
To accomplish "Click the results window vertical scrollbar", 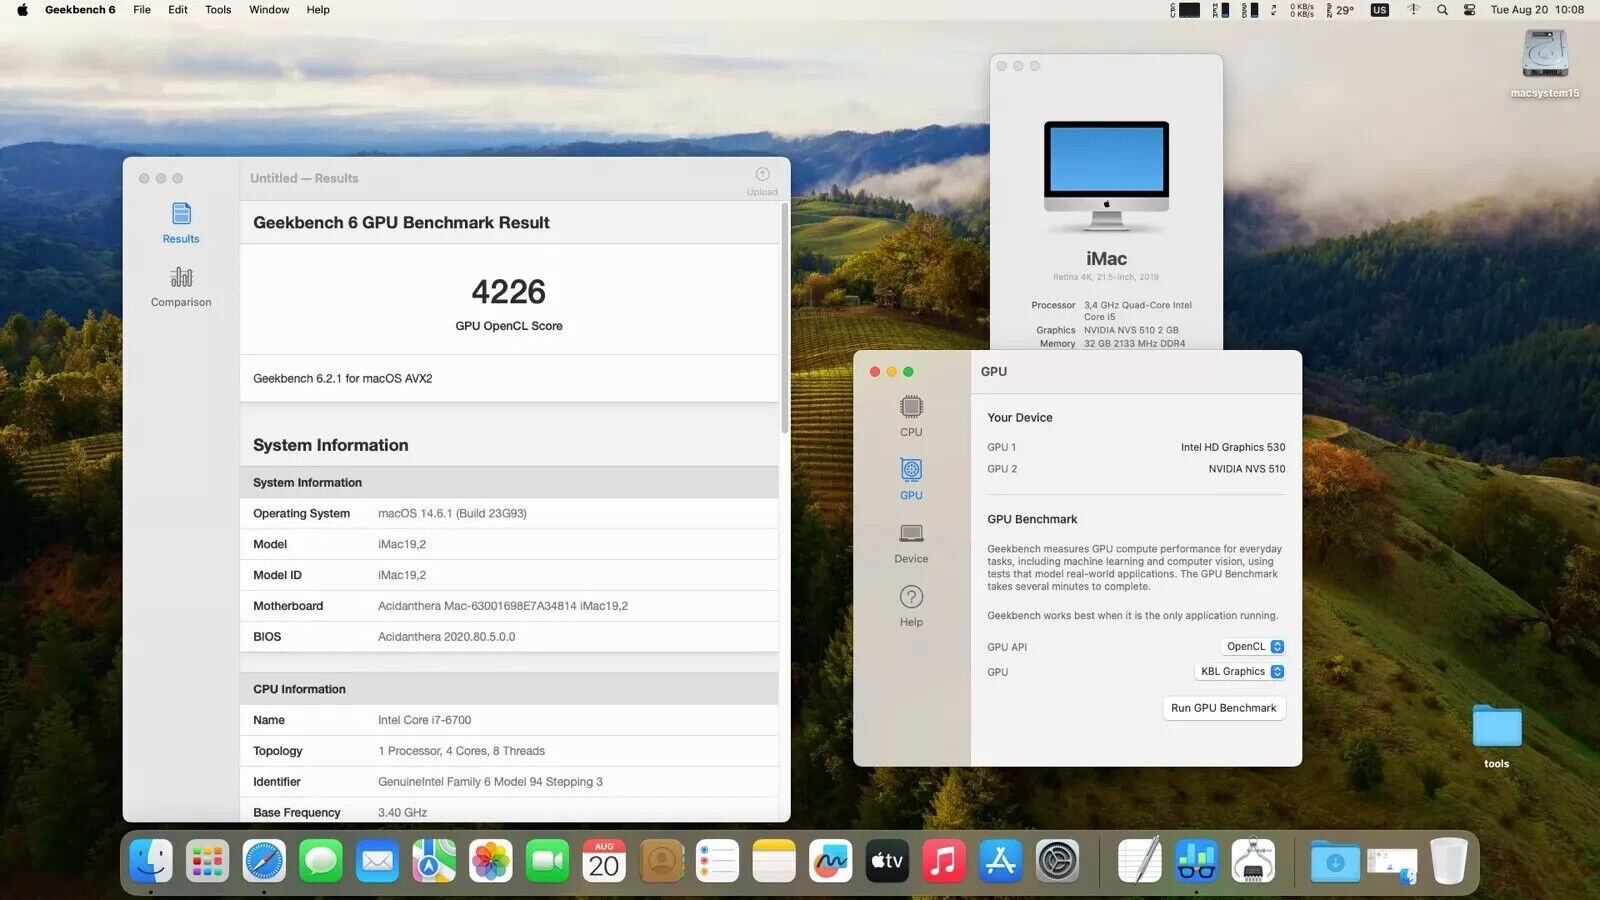I will point(785,318).
